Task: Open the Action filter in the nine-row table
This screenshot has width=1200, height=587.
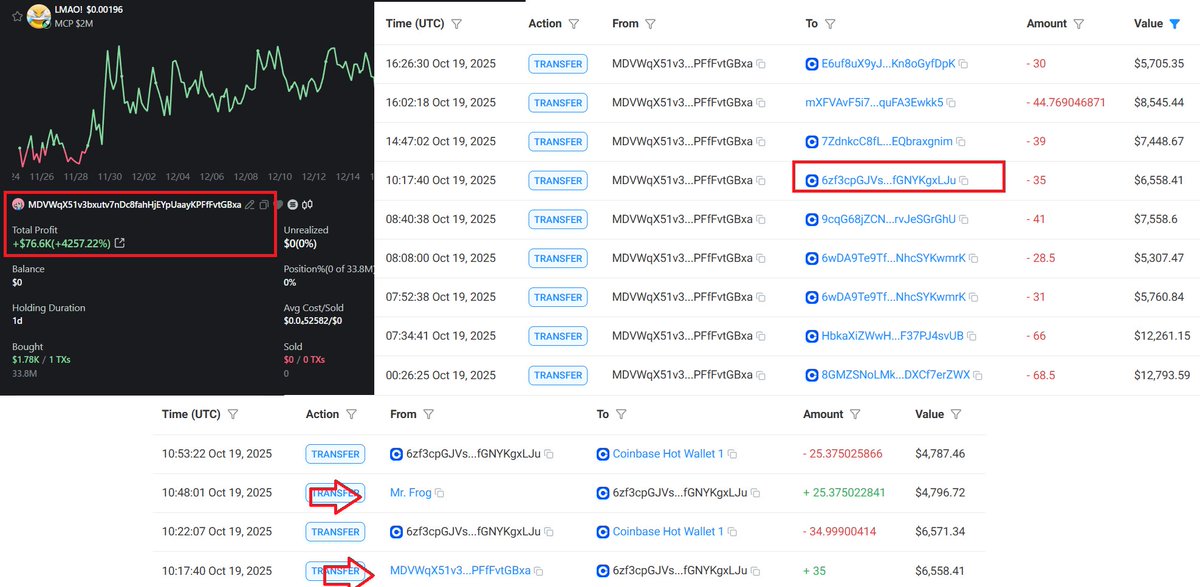Action: point(574,24)
